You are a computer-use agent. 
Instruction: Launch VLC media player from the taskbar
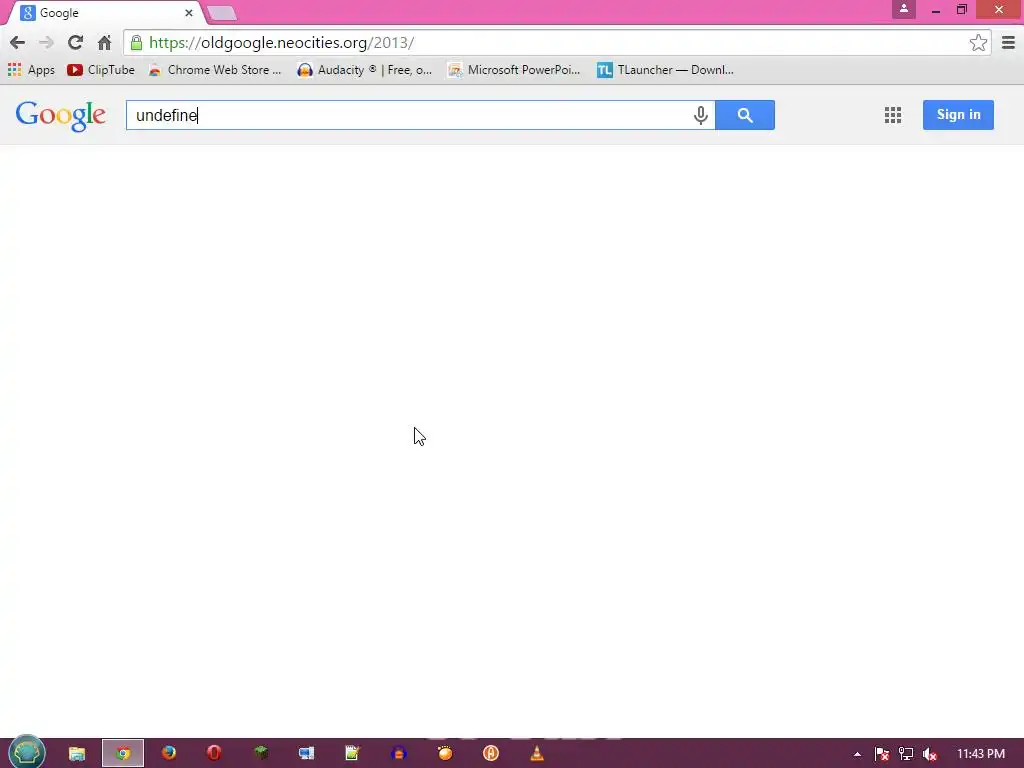coord(537,753)
